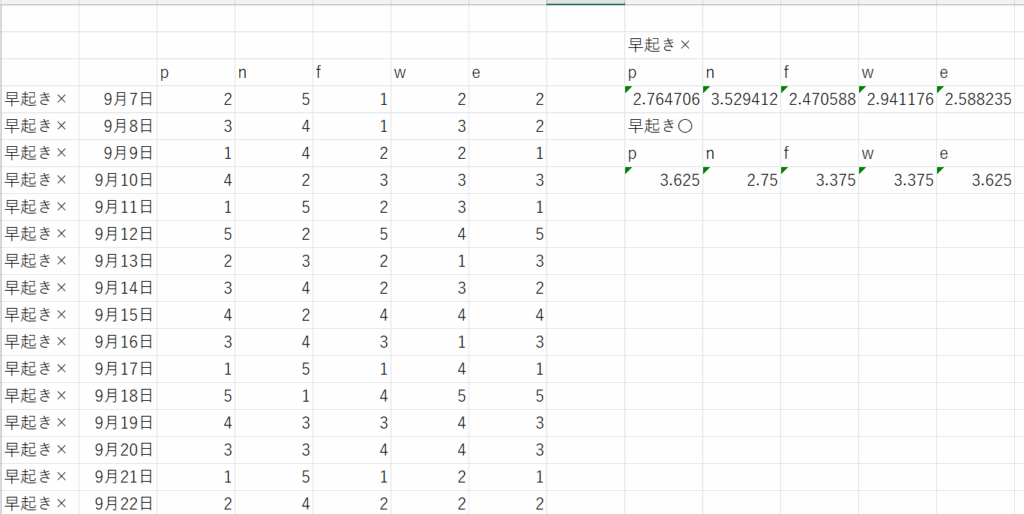The width and height of the screenshot is (1024, 514).
Task: Select the w header in the left table
Action: [430, 72]
